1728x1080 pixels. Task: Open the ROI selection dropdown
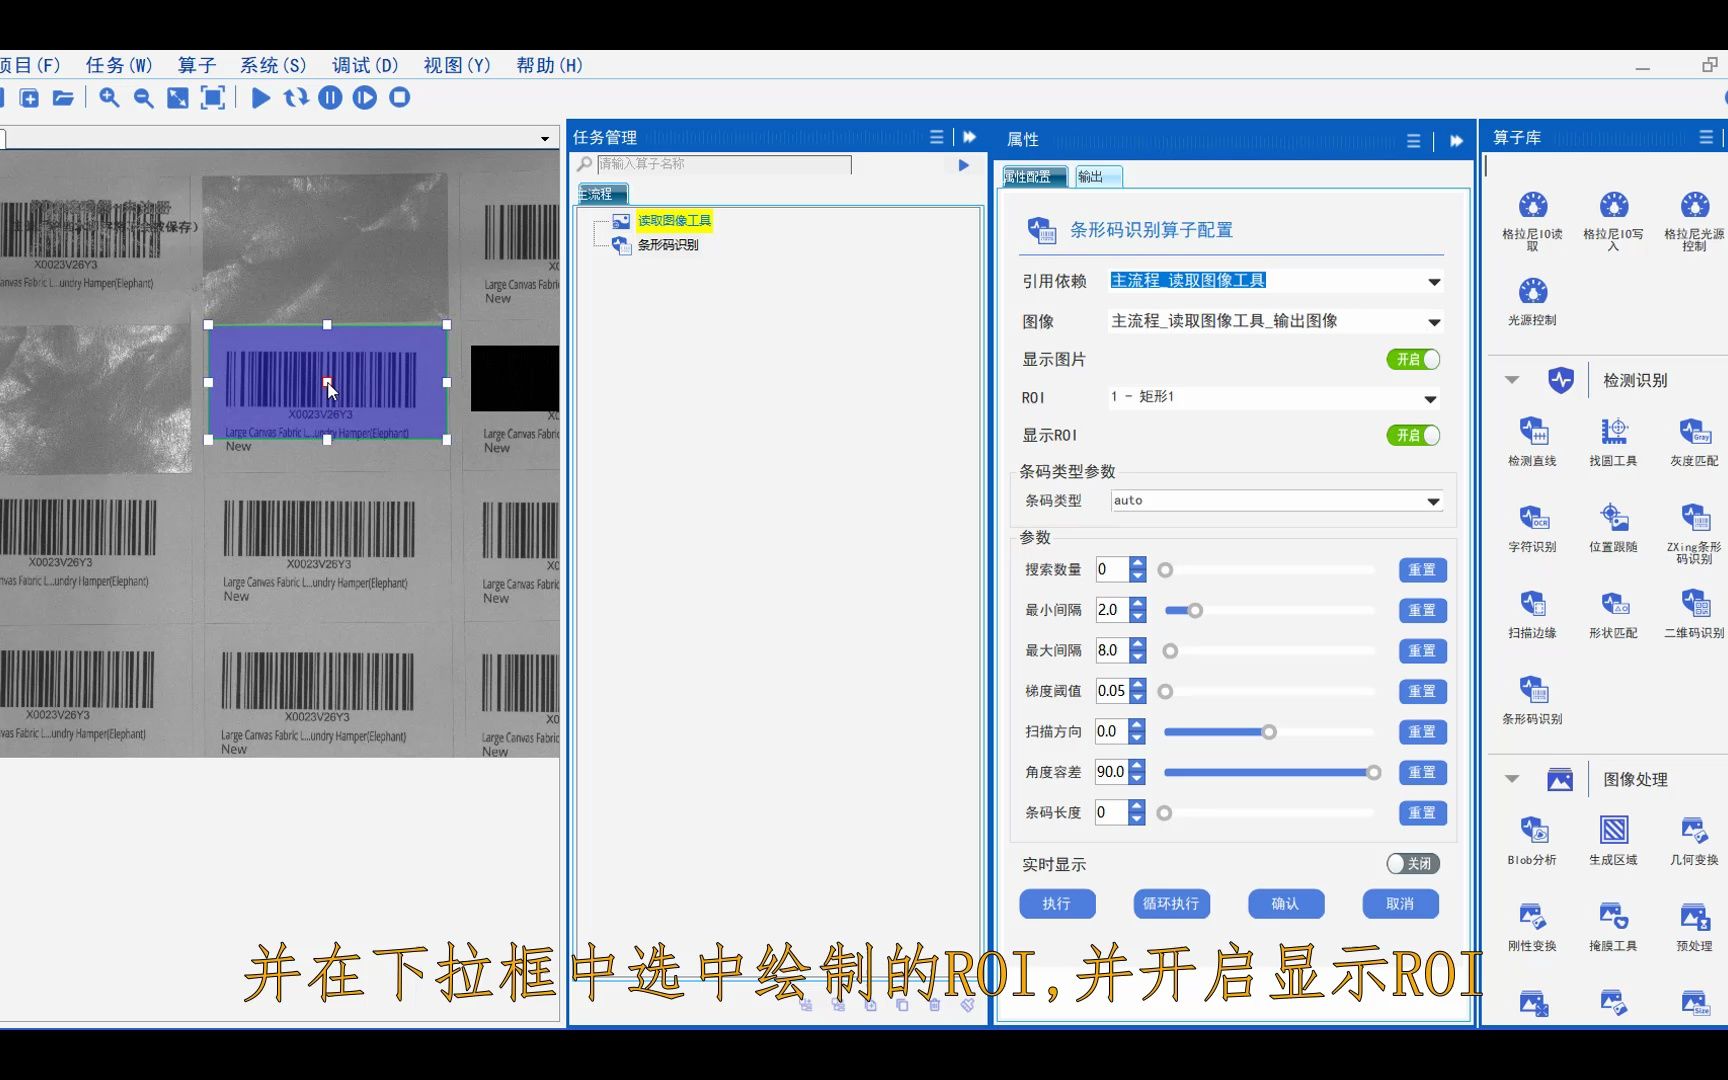click(x=1431, y=399)
